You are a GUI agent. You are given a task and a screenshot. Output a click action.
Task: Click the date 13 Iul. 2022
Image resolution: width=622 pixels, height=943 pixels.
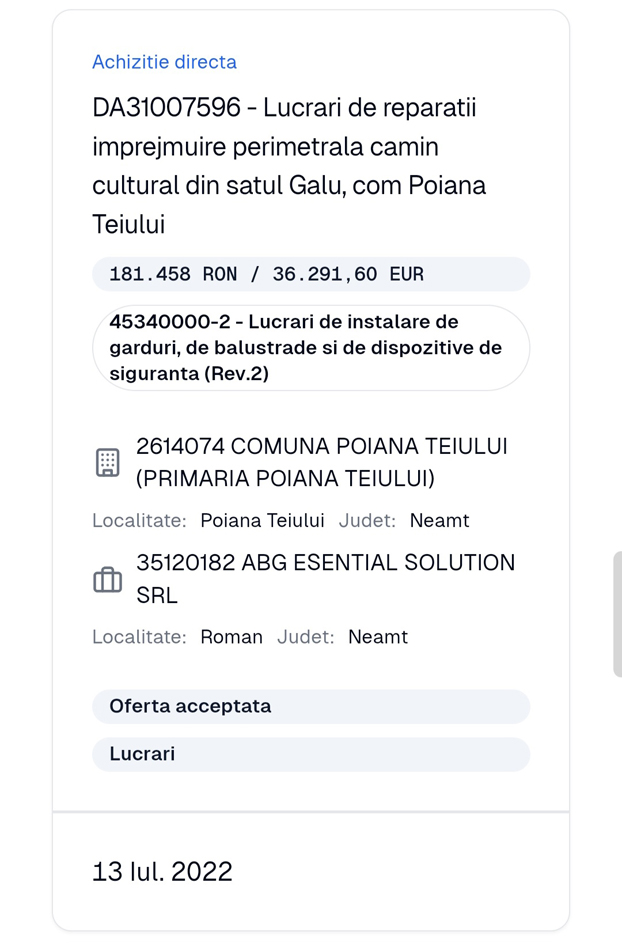click(162, 871)
